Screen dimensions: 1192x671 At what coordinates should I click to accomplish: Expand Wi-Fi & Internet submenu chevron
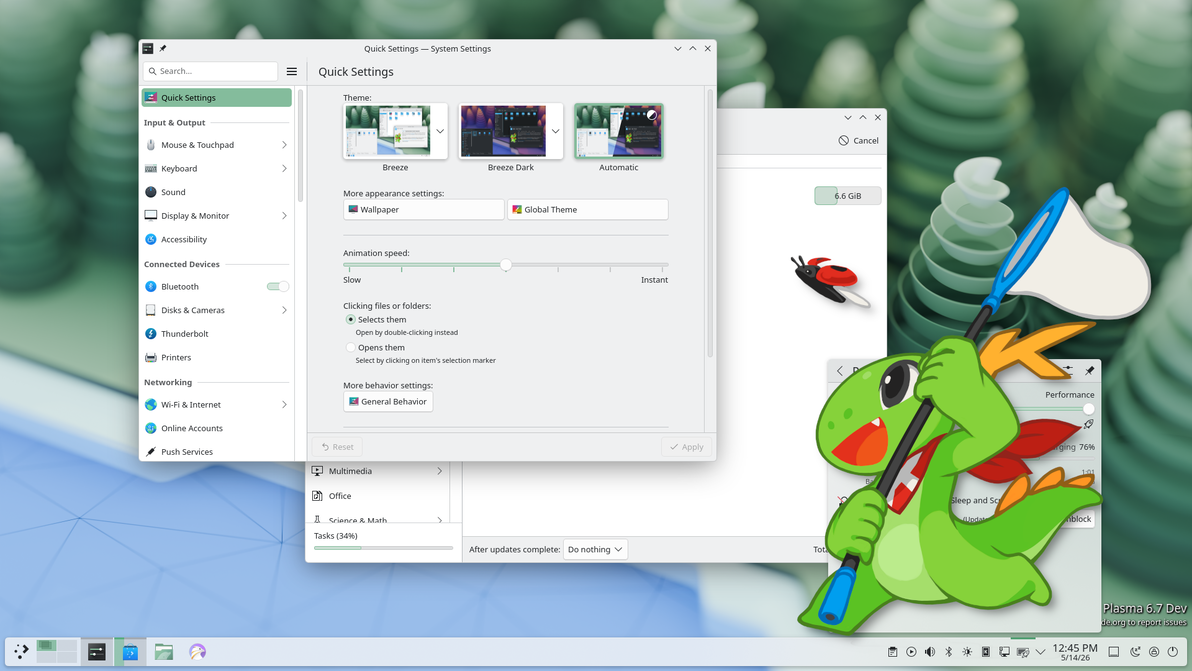pos(284,404)
